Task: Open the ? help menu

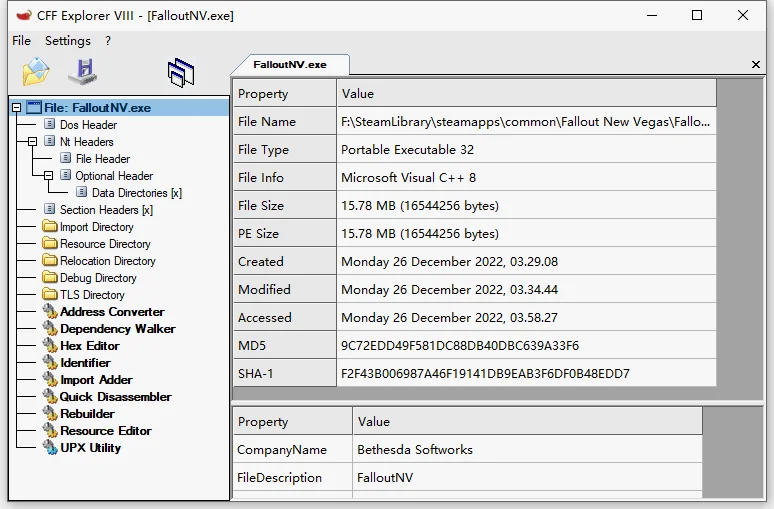Action: tap(108, 41)
